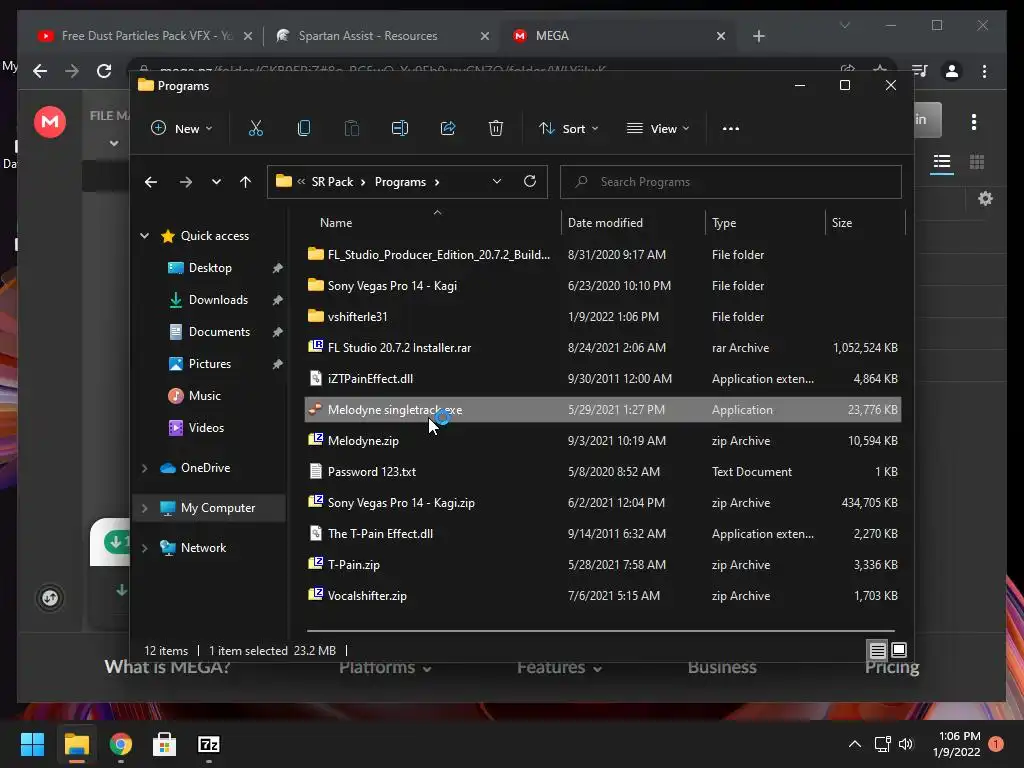Viewport: 1024px width, 768px height.
Task: Expand the My Computer tree node
Action: pyautogui.click(x=144, y=508)
